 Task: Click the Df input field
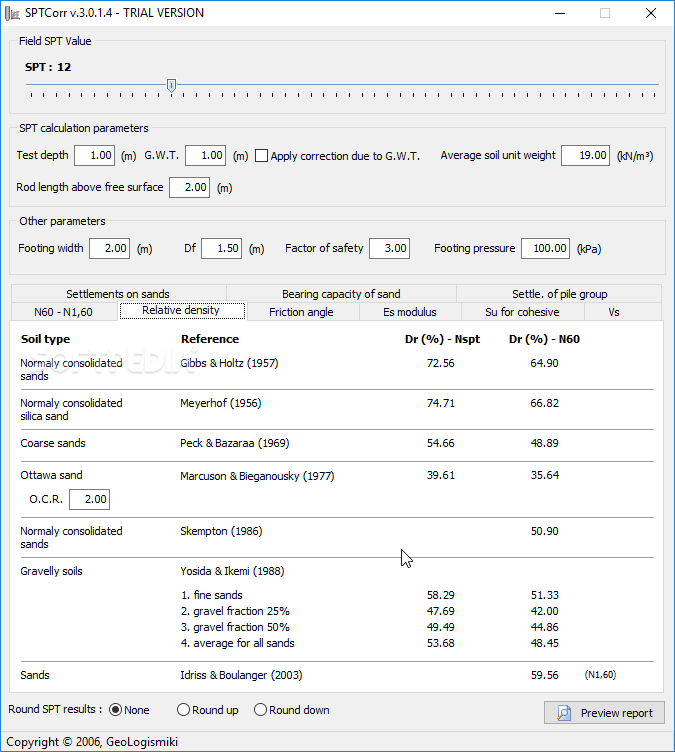(221, 248)
